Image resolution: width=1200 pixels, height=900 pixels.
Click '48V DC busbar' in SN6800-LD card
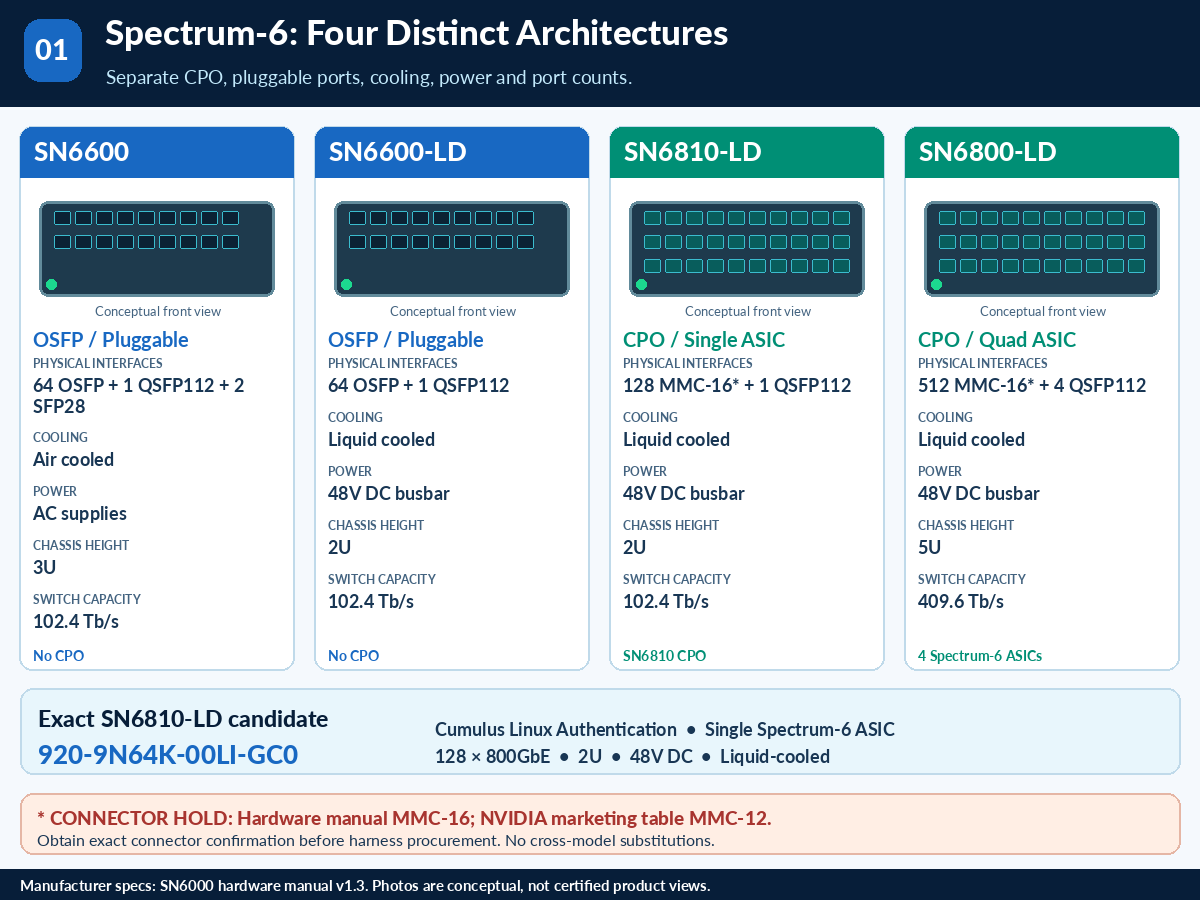click(979, 494)
